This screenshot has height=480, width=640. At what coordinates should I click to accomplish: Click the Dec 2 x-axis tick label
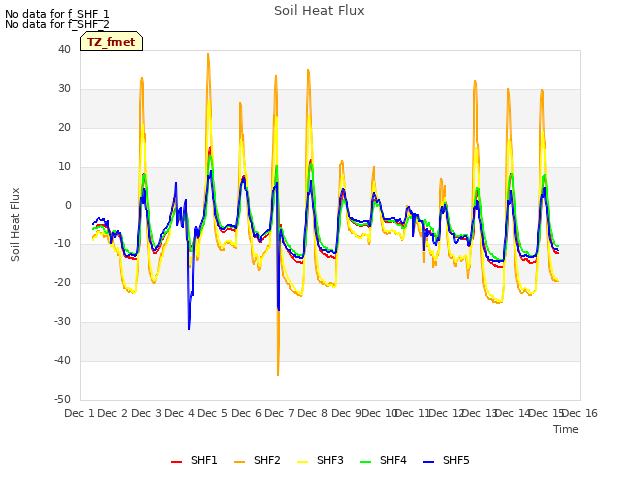(x=113, y=413)
